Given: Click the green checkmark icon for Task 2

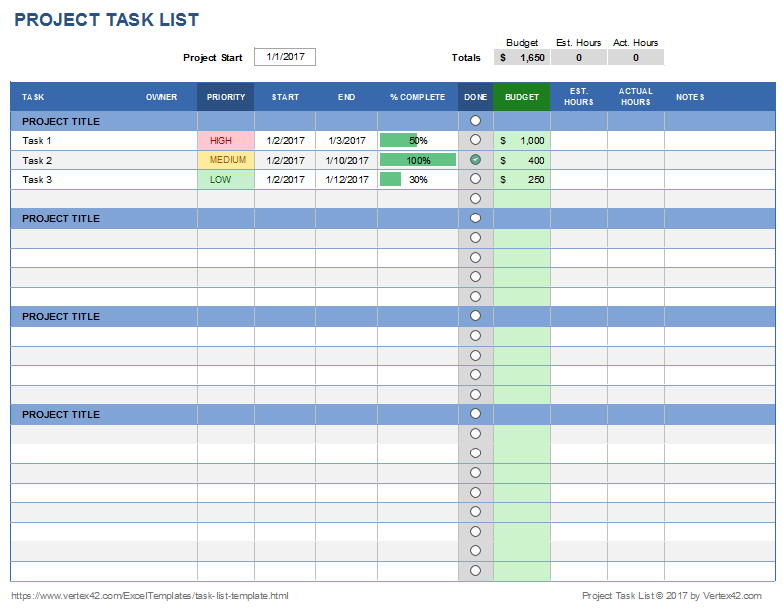Looking at the screenshot, I should click(x=475, y=160).
